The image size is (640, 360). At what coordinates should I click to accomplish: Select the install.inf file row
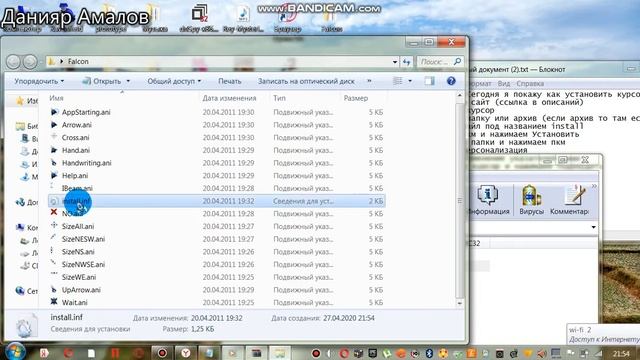[x=216, y=201]
